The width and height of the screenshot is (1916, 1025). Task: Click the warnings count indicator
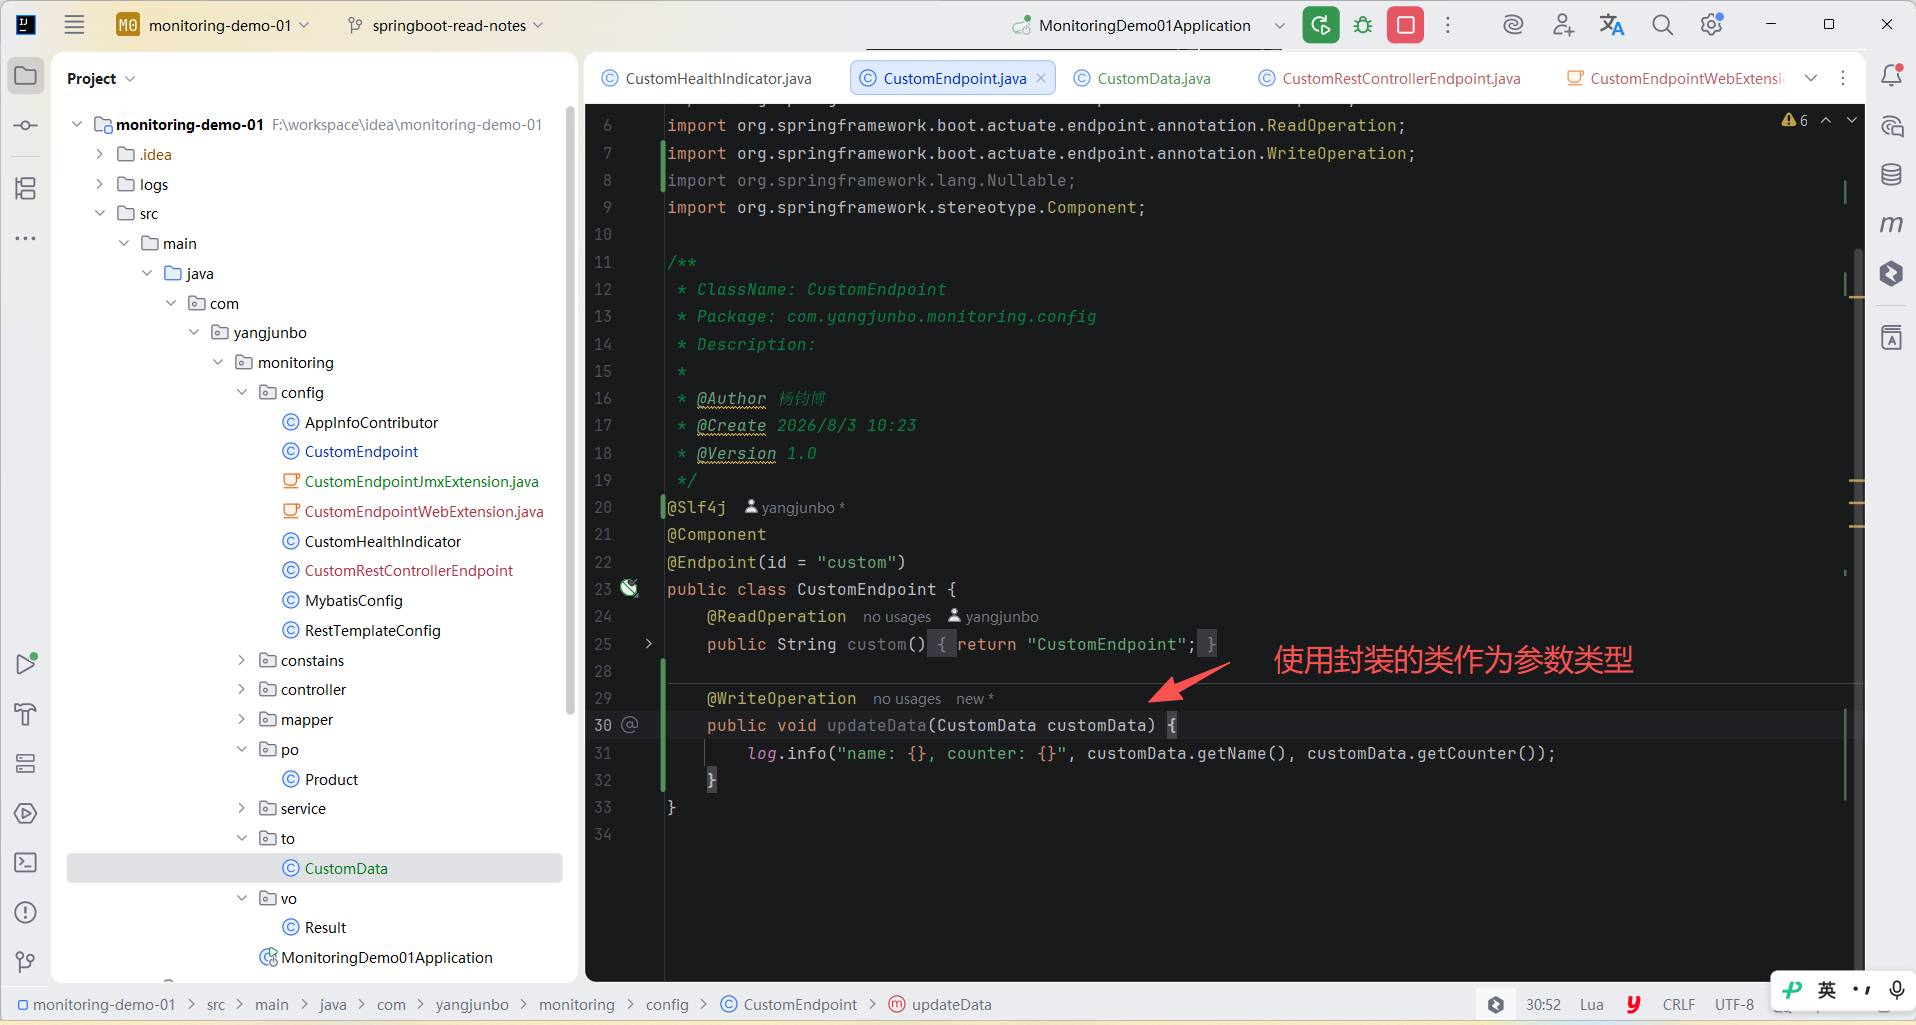(1795, 120)
